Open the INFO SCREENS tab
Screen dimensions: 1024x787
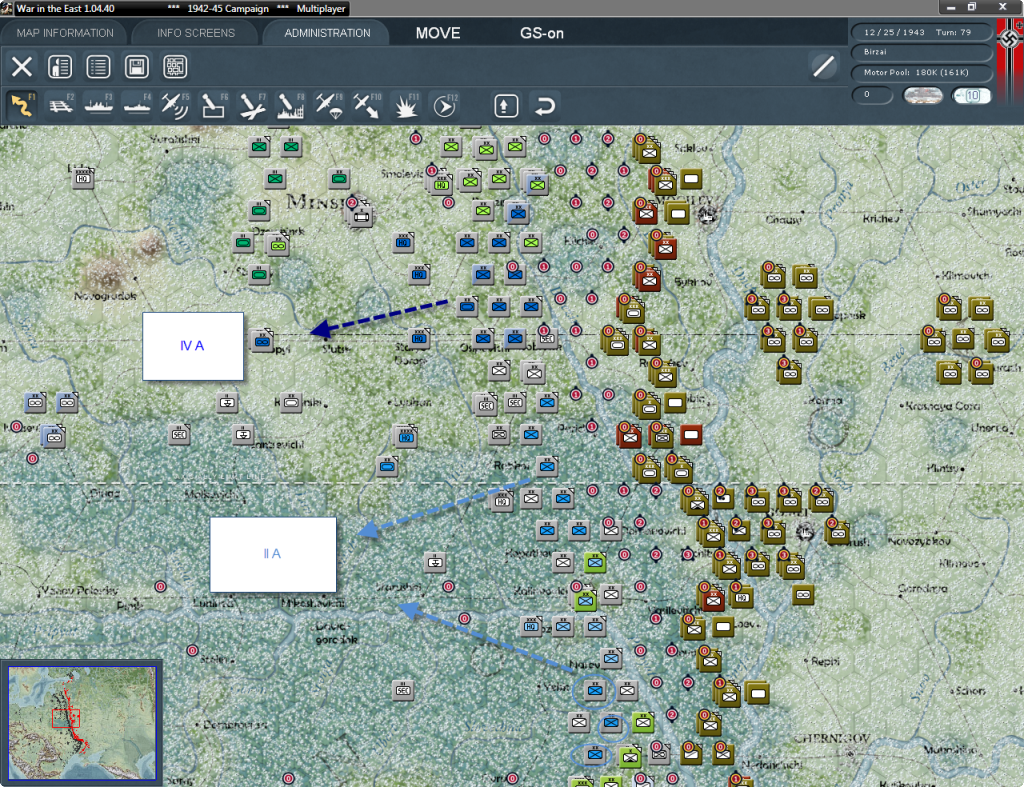click(x=196, y=33)
